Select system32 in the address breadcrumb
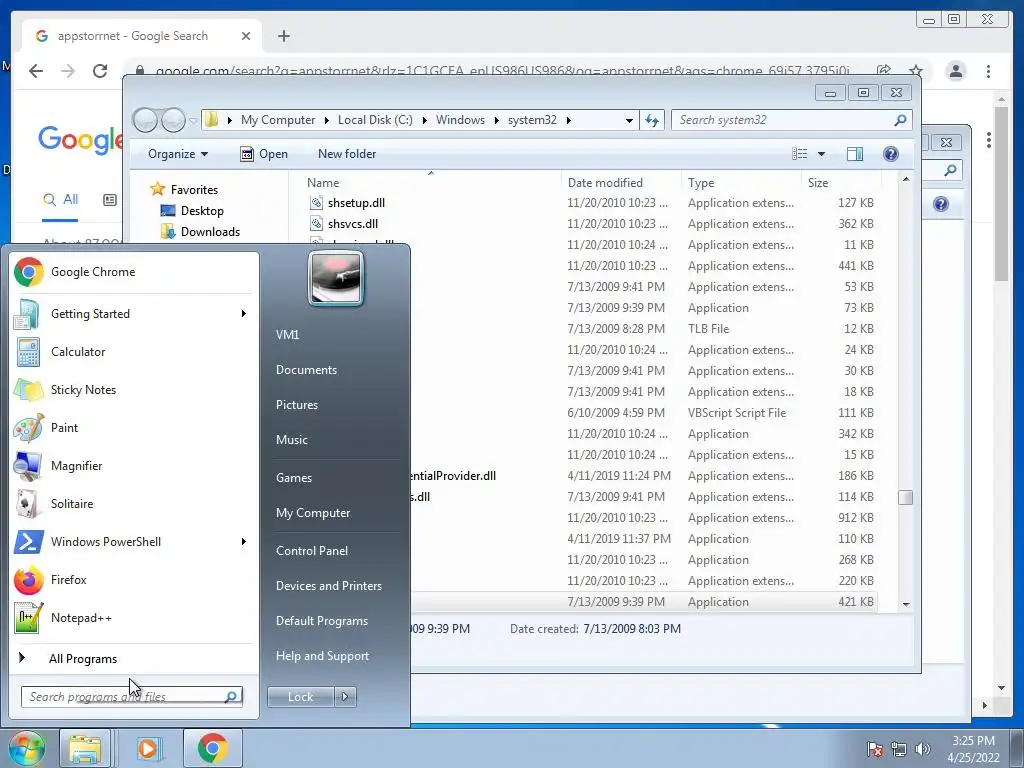Screen dimensions: 1024x768 pyautogui.click(x=532, y=120)
